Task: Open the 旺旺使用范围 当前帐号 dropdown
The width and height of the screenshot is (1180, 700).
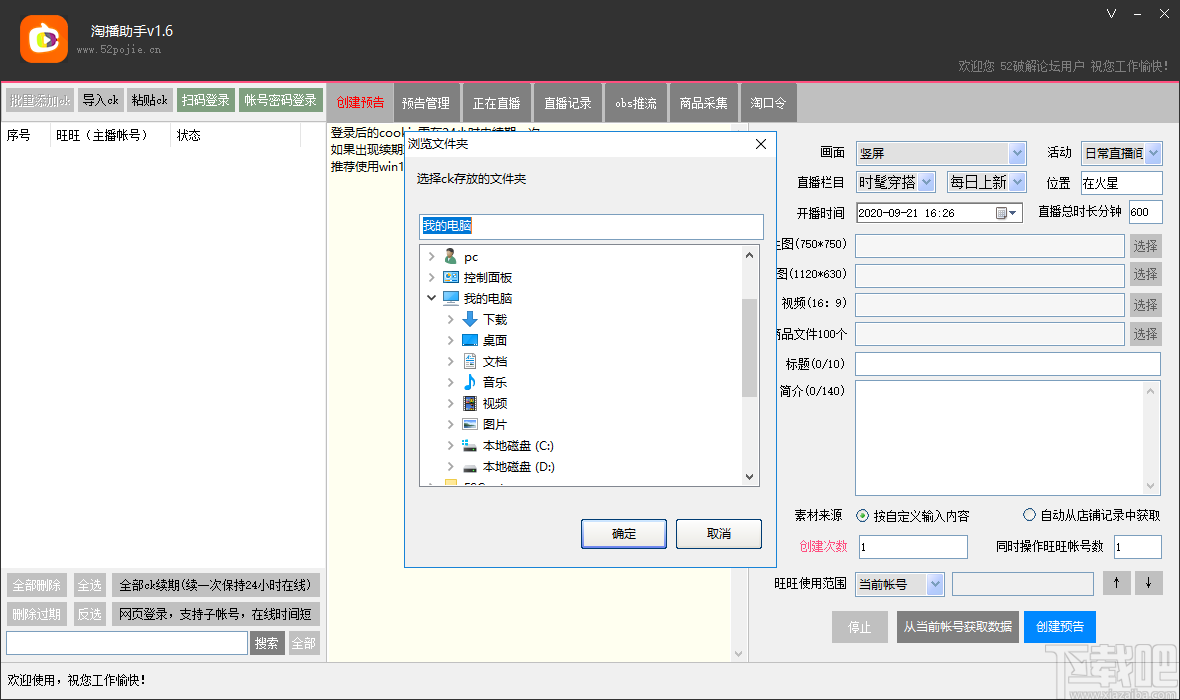Action: (x=935, y=584)
